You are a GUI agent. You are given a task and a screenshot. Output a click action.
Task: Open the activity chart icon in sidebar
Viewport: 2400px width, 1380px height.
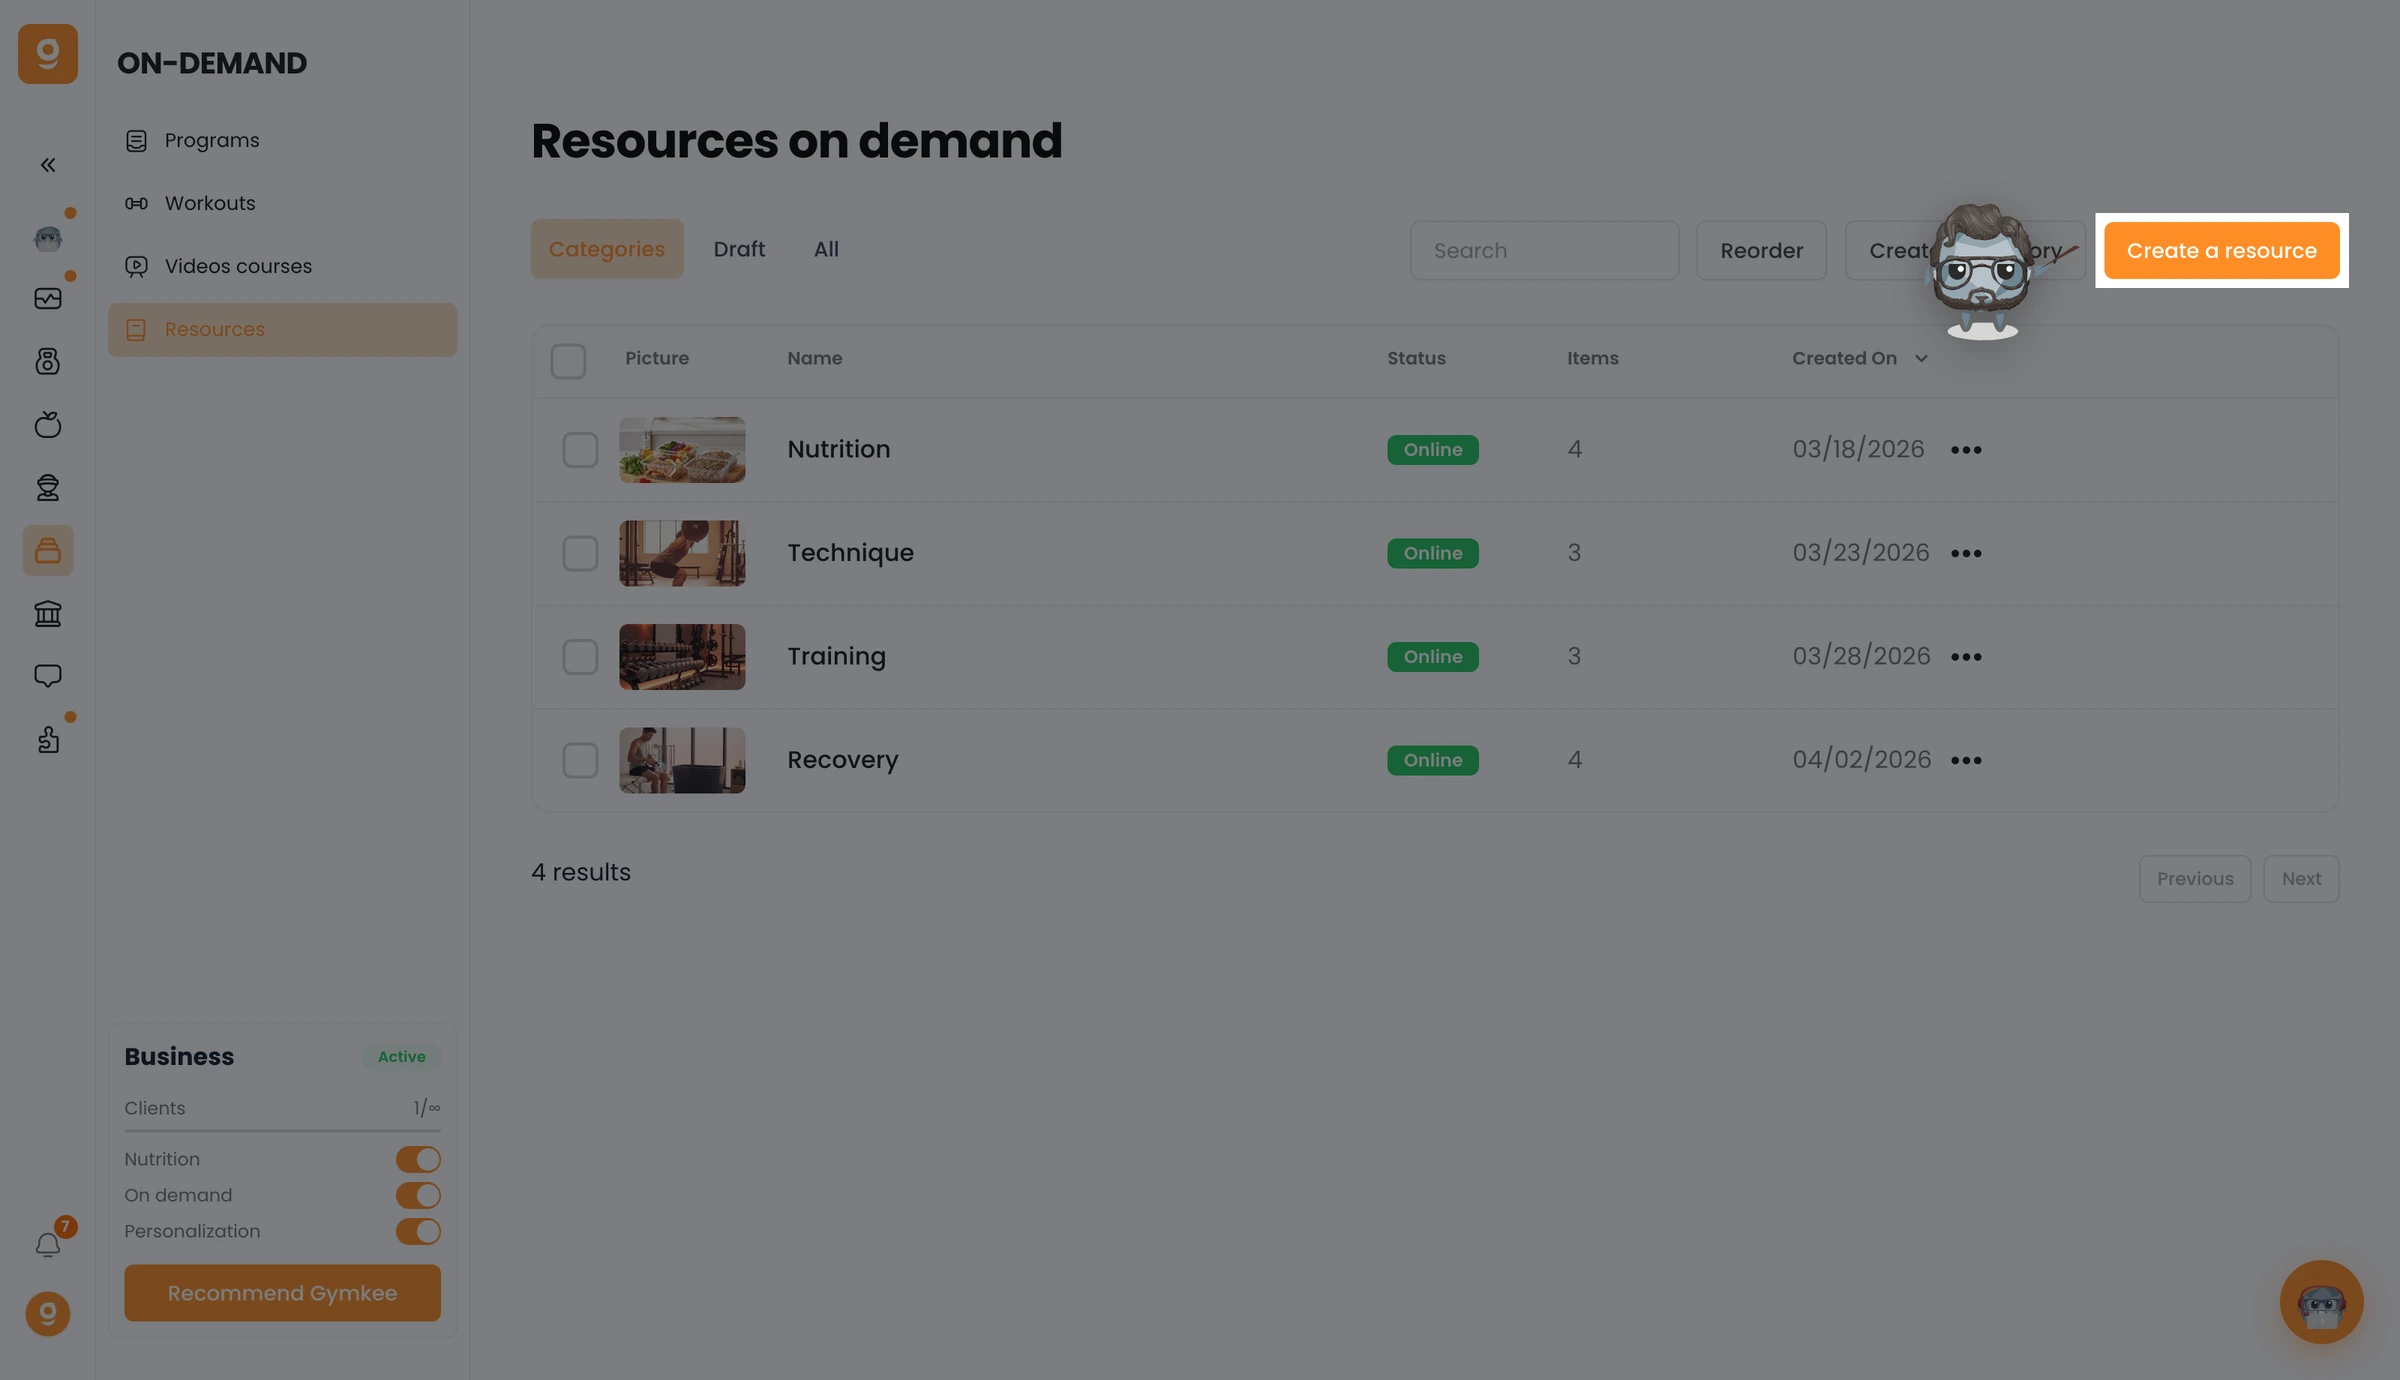click(x=48, y=299)
